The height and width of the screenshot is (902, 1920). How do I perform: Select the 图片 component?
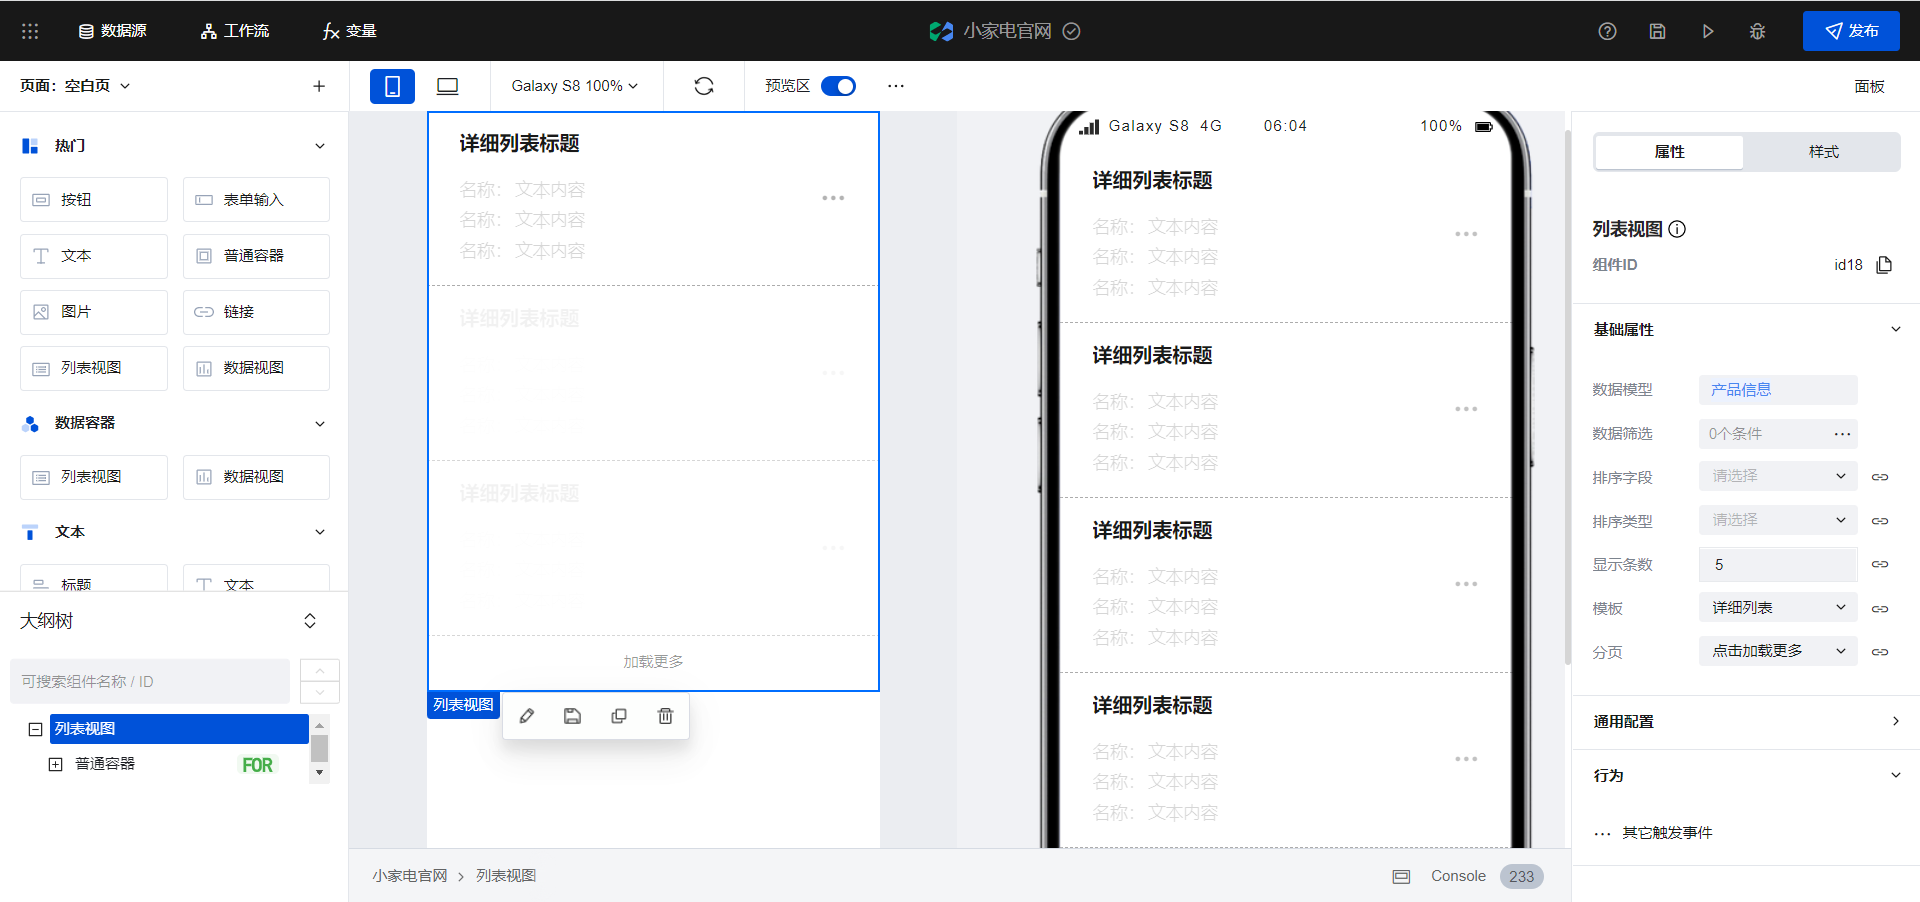tap(94, 312)
